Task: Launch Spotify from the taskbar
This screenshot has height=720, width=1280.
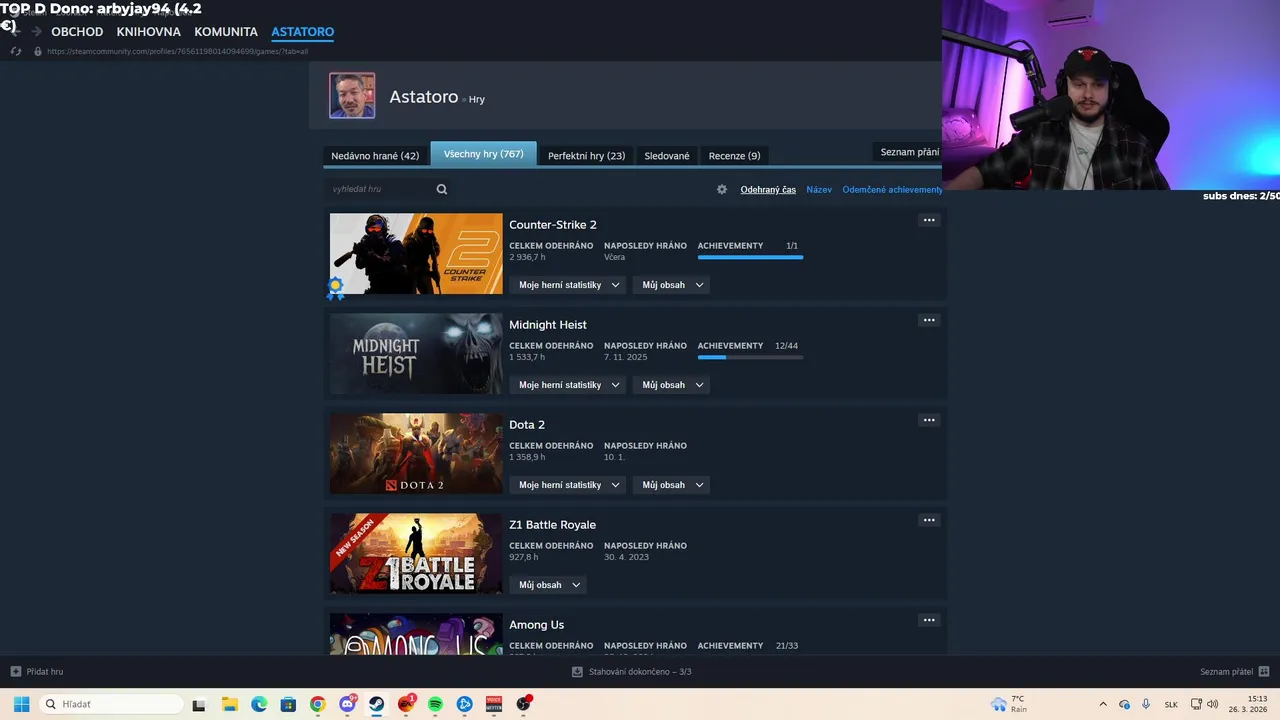Action: (435, 704)
